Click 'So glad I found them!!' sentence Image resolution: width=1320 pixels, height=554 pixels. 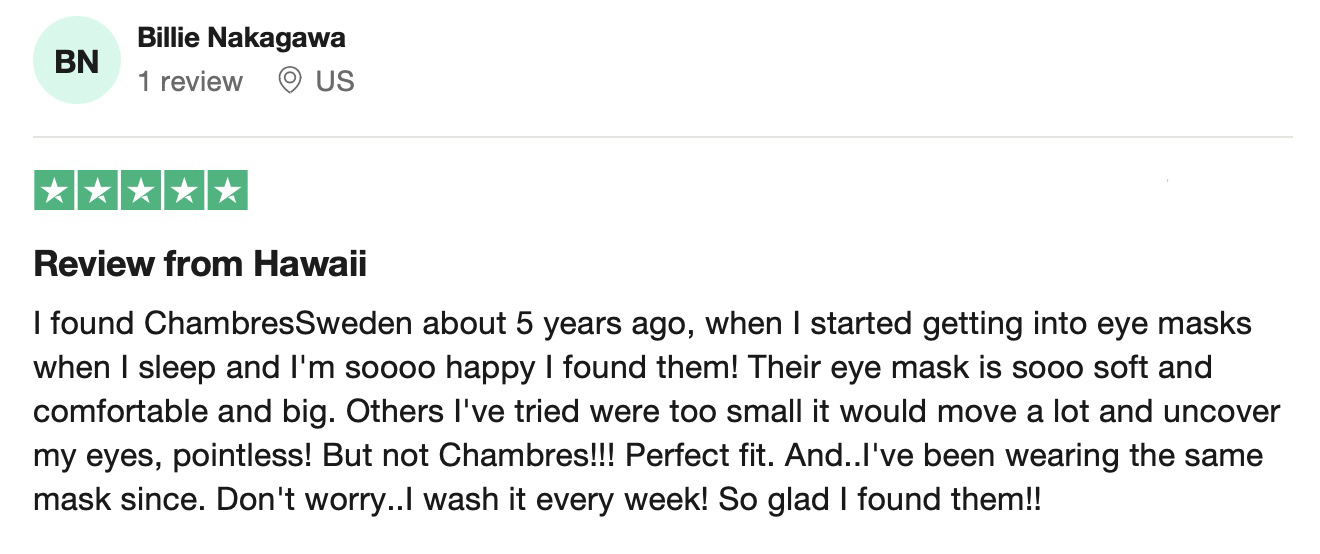(x=879, y=500)
